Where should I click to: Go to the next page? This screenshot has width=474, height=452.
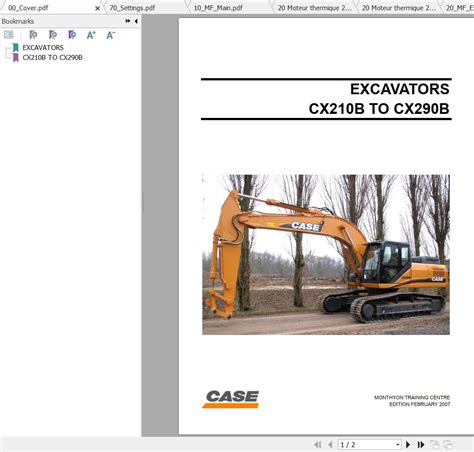pos(408,444)
